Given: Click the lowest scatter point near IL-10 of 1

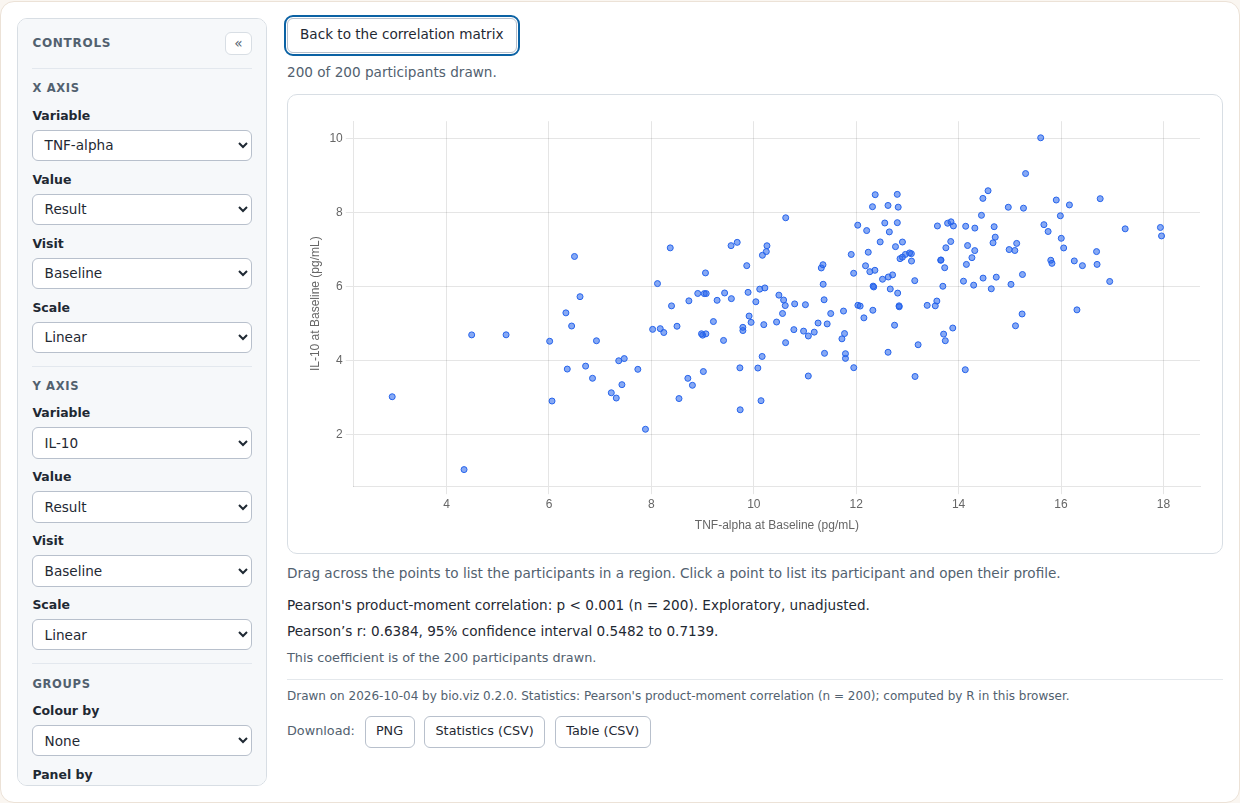Looking at the screenshot, I should [464, 469].
